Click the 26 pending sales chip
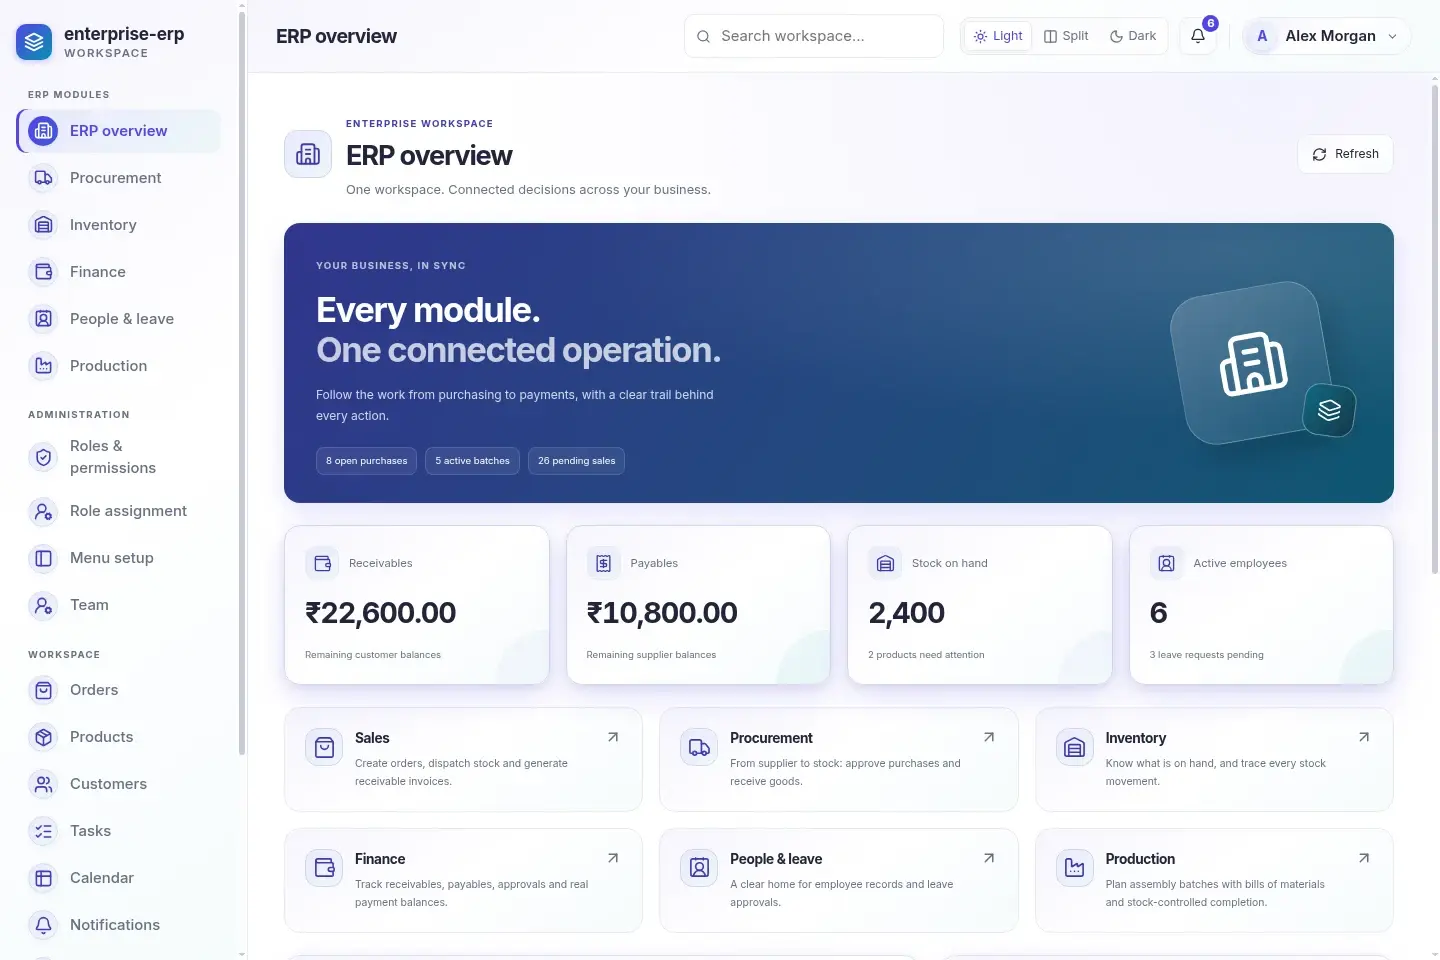The image size is (1440, 960). tap(577, 461)
